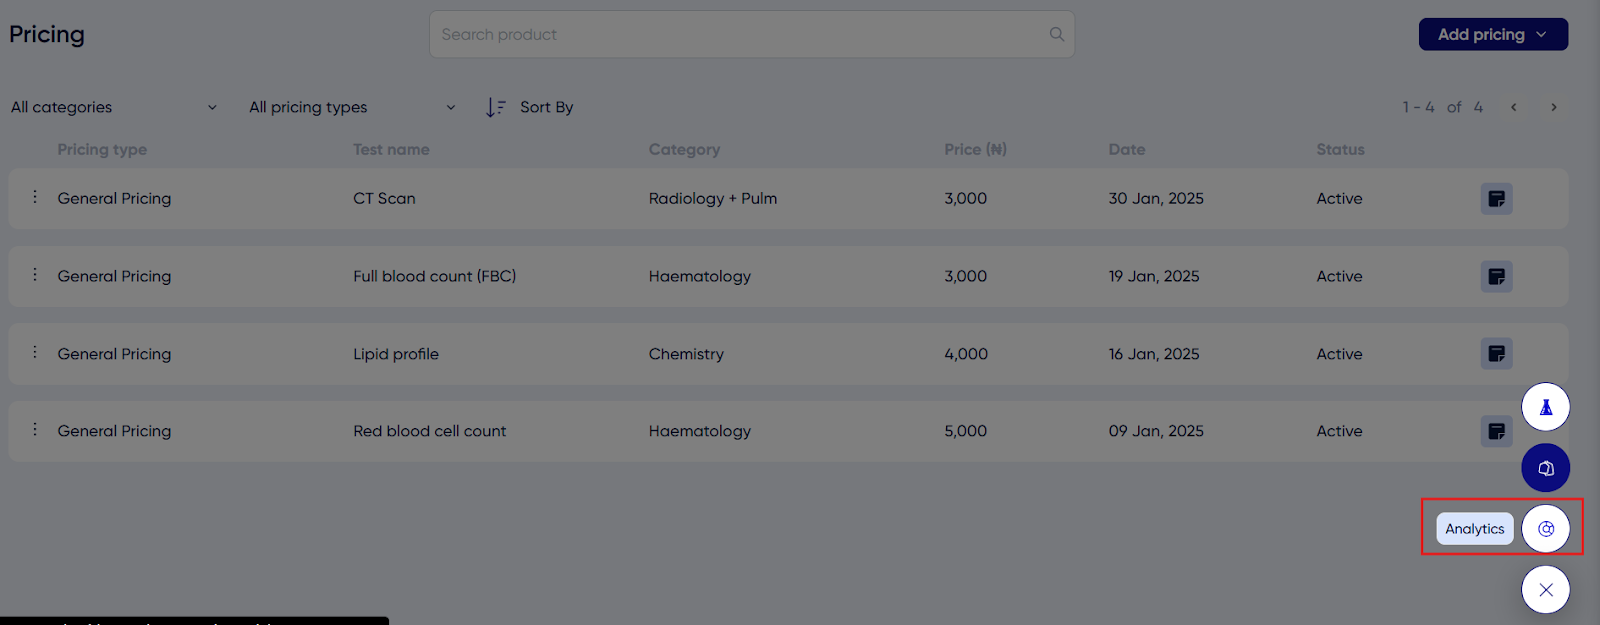Open the Analytics floating icon button
The image size is (1600, 625).
[1546, 529]
